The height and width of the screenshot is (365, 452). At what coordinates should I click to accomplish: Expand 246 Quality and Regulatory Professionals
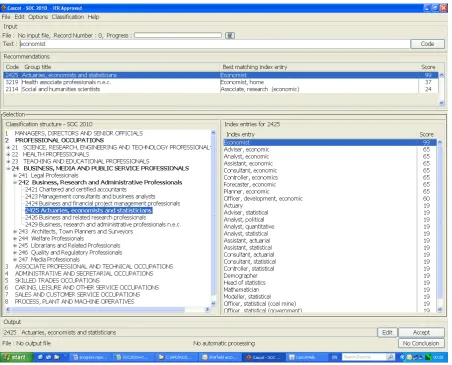coord(15,252)
